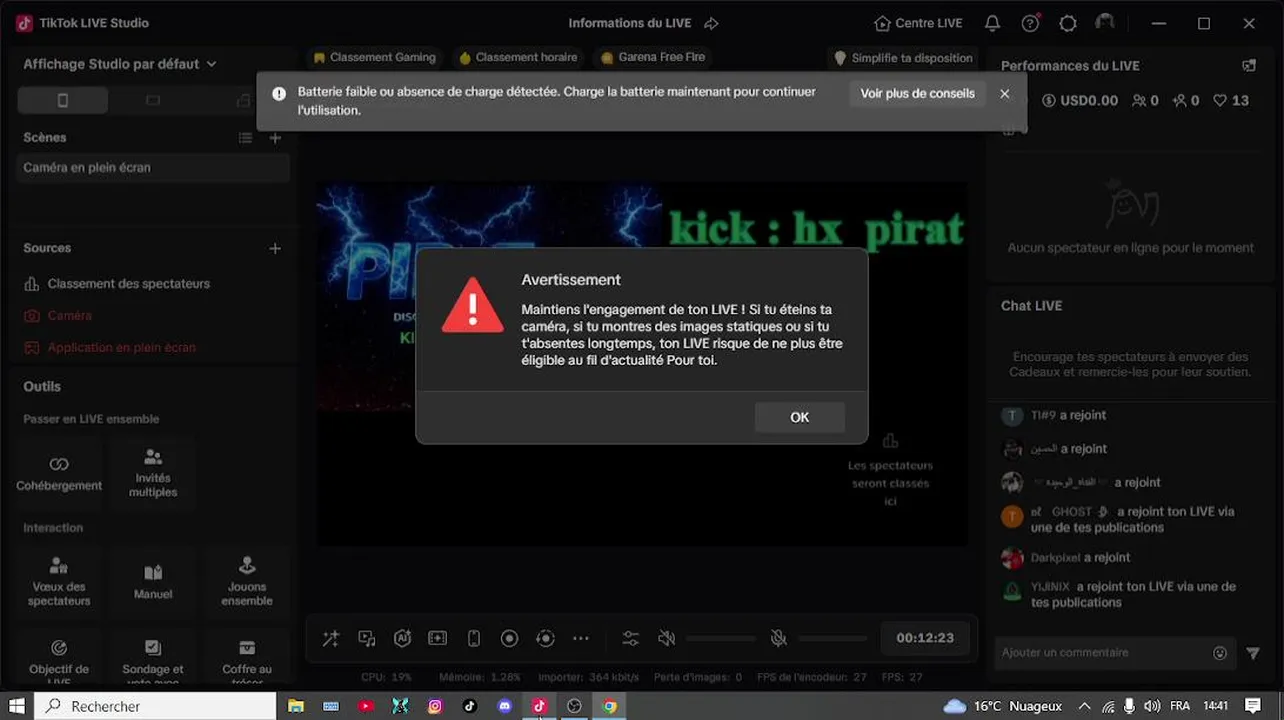Open Sondage et vote tool

[153, 661]
